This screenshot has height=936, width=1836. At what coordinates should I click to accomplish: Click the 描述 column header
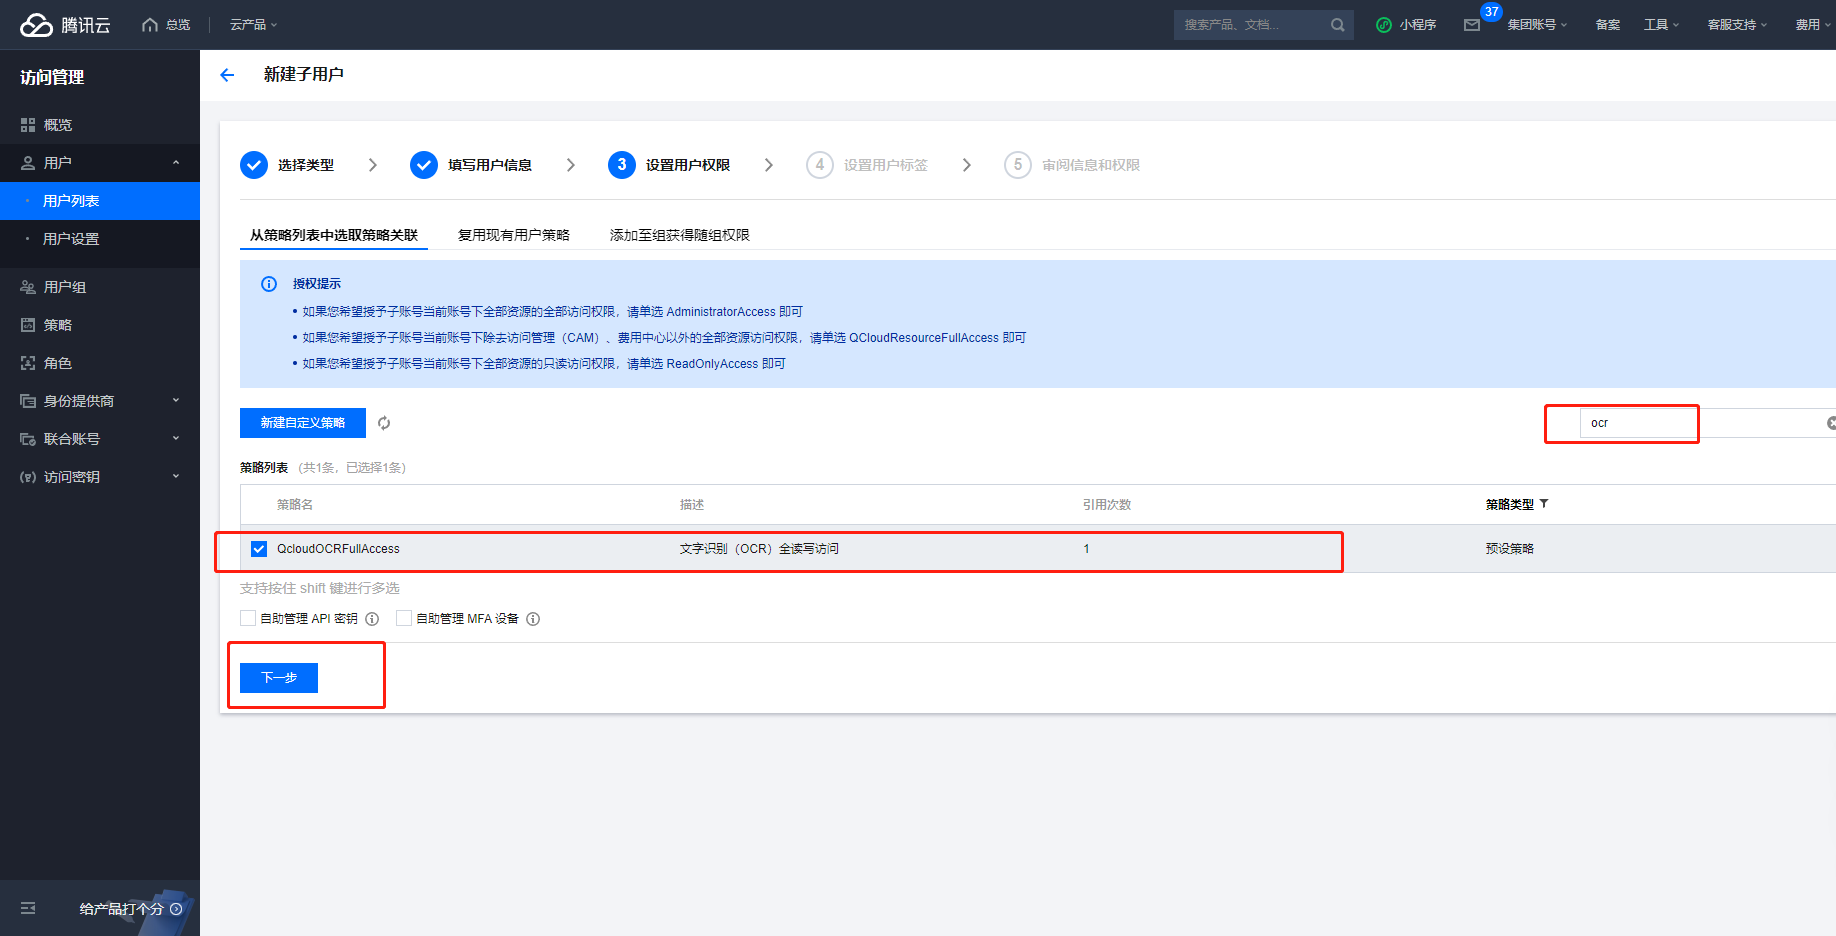[692, 505]
